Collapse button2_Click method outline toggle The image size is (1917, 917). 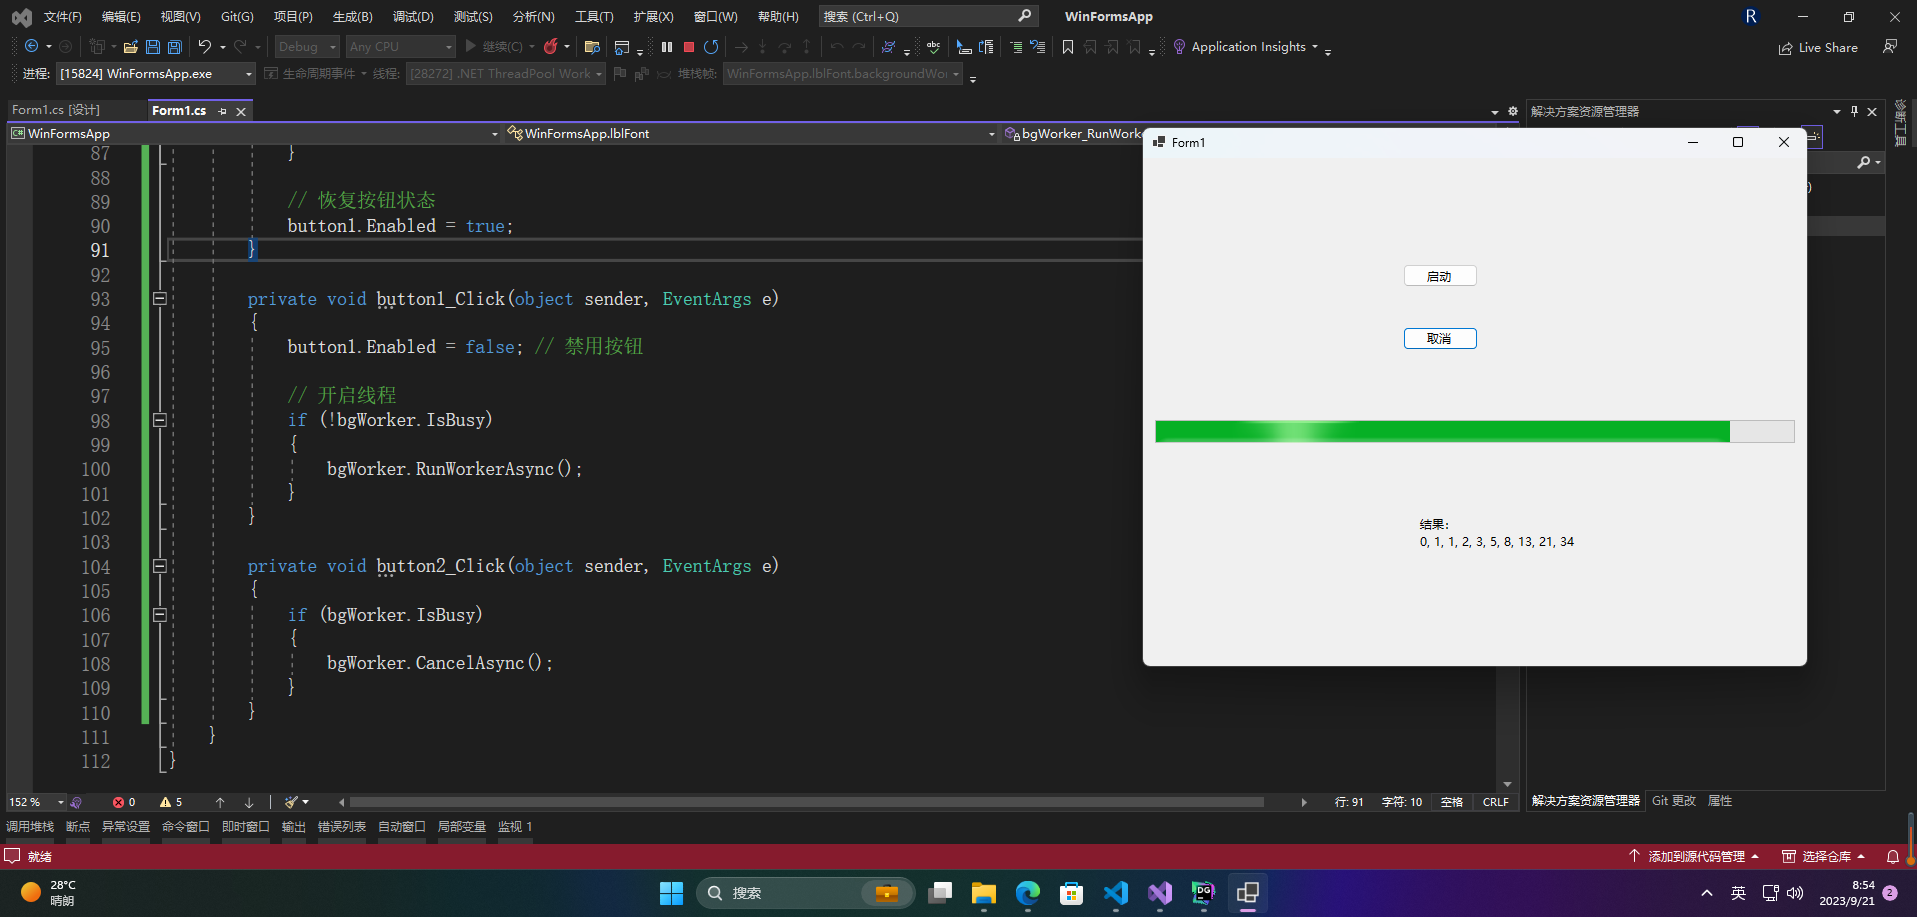tap(159, 566)
